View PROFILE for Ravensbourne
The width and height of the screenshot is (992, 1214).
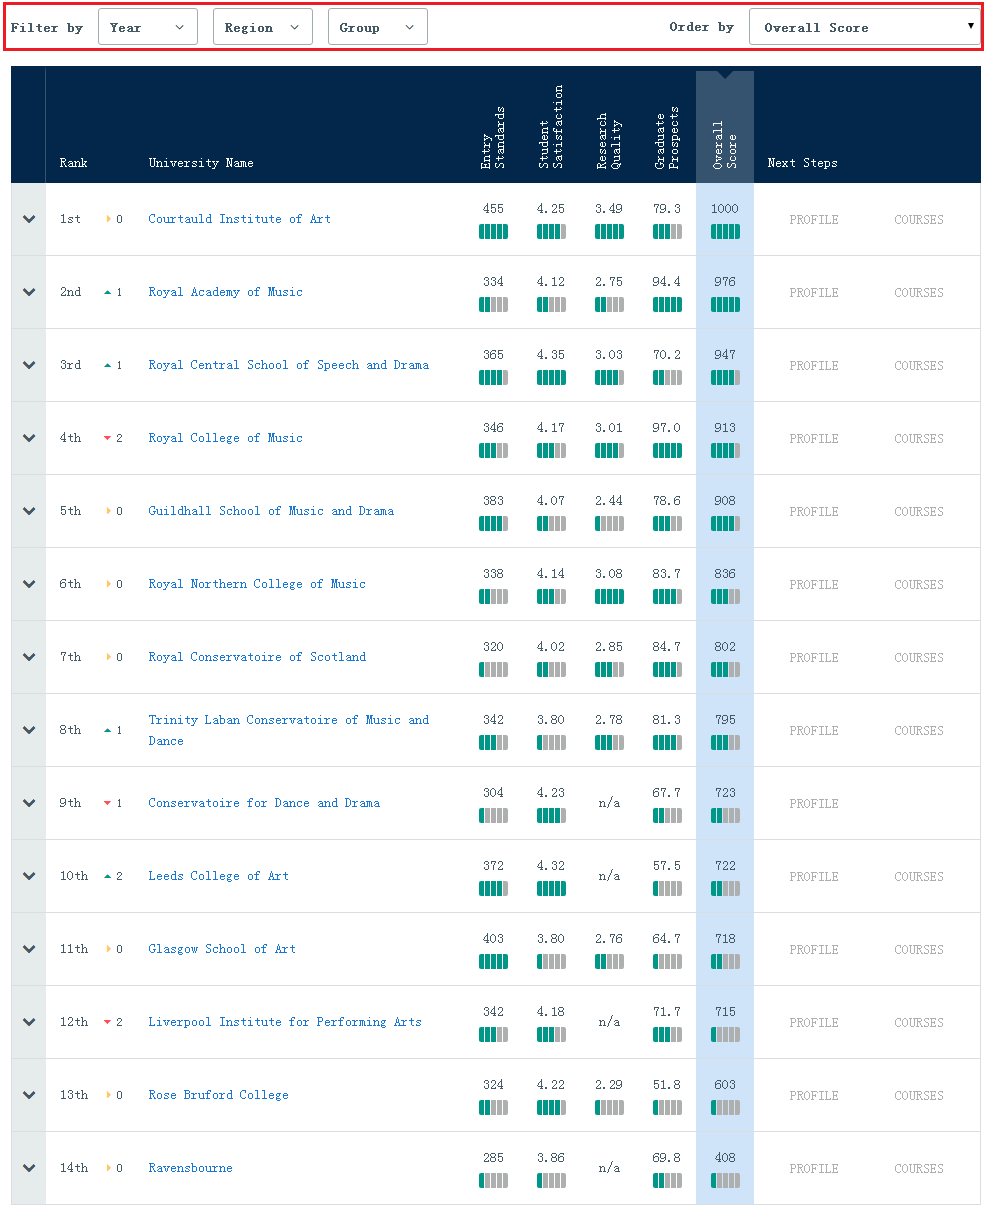pos(814,1169)
